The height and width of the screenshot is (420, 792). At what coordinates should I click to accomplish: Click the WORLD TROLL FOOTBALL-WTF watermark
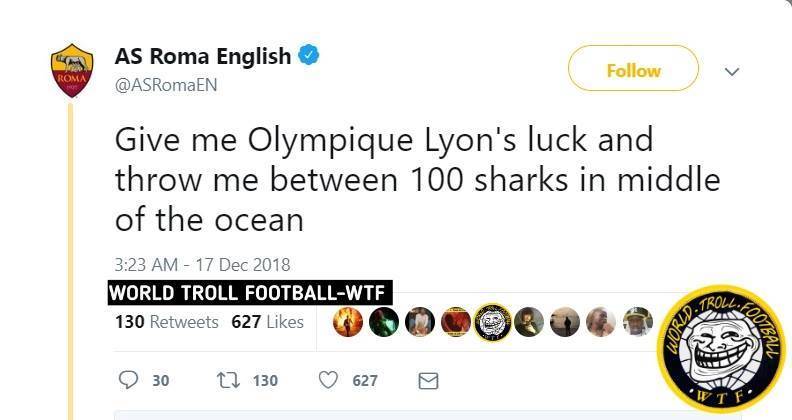[x=250, y=294]
